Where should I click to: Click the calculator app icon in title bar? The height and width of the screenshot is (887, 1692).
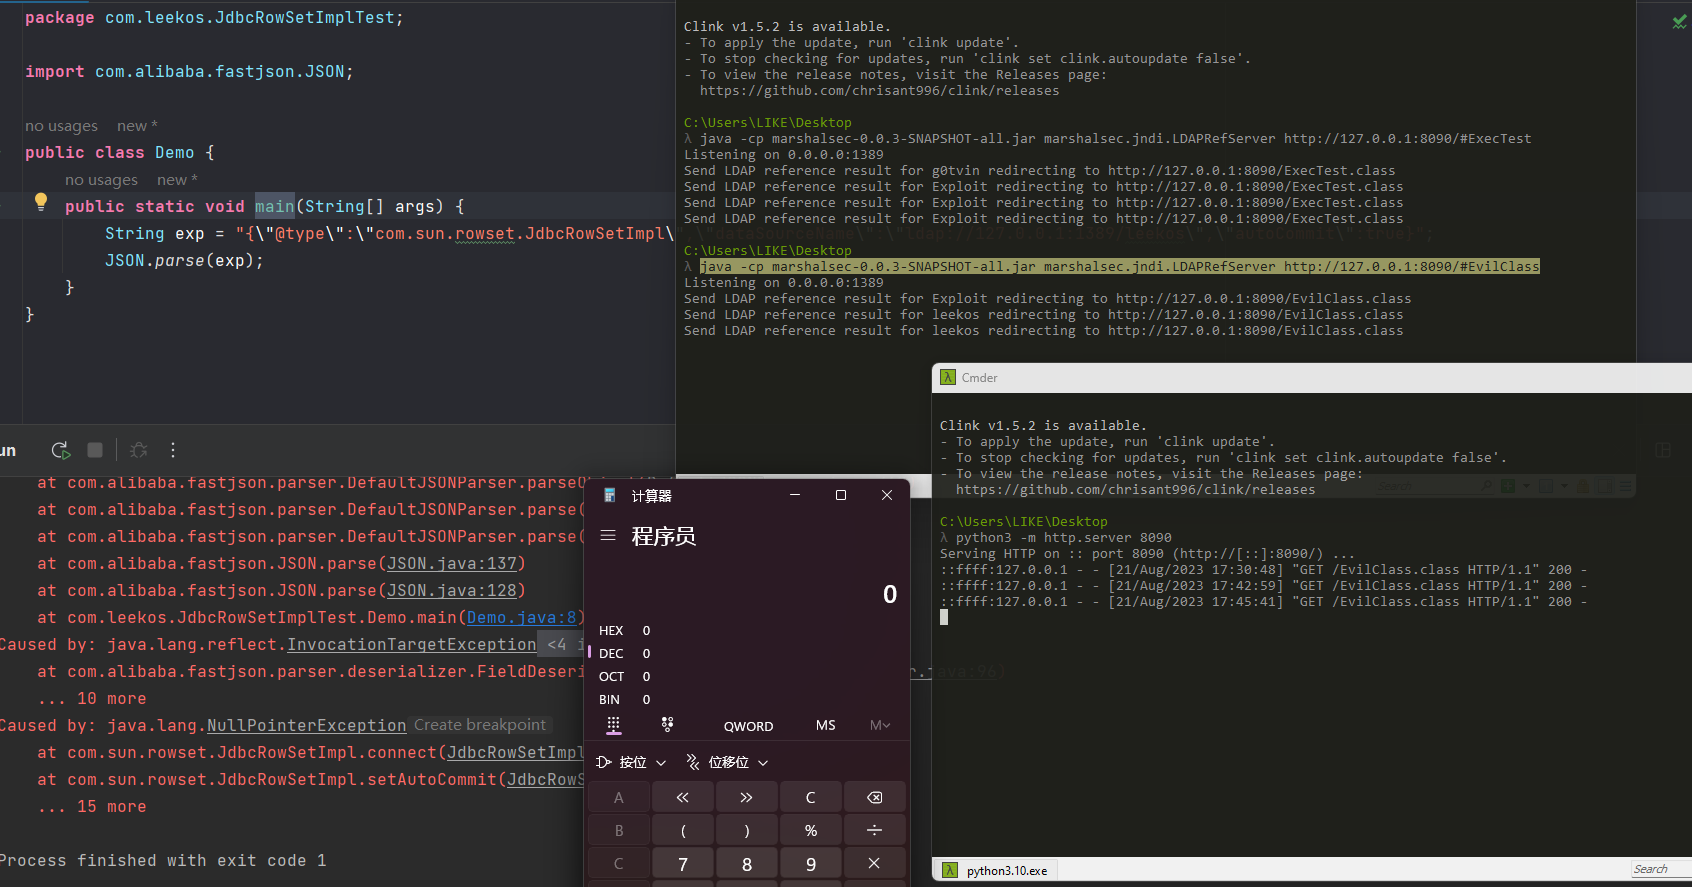click(x=609, y=495)
